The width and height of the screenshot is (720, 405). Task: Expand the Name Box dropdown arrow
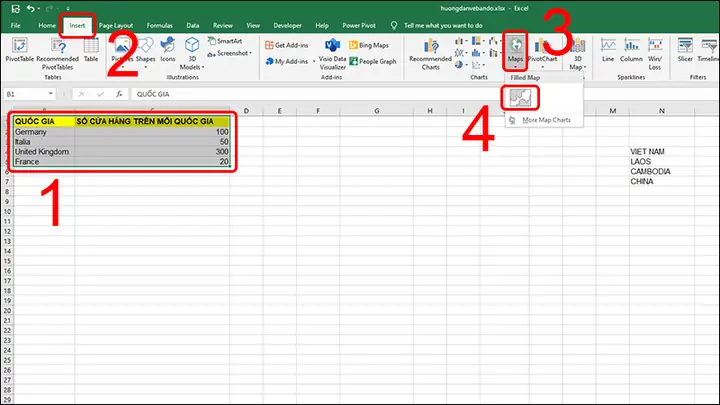coord(51,94)
